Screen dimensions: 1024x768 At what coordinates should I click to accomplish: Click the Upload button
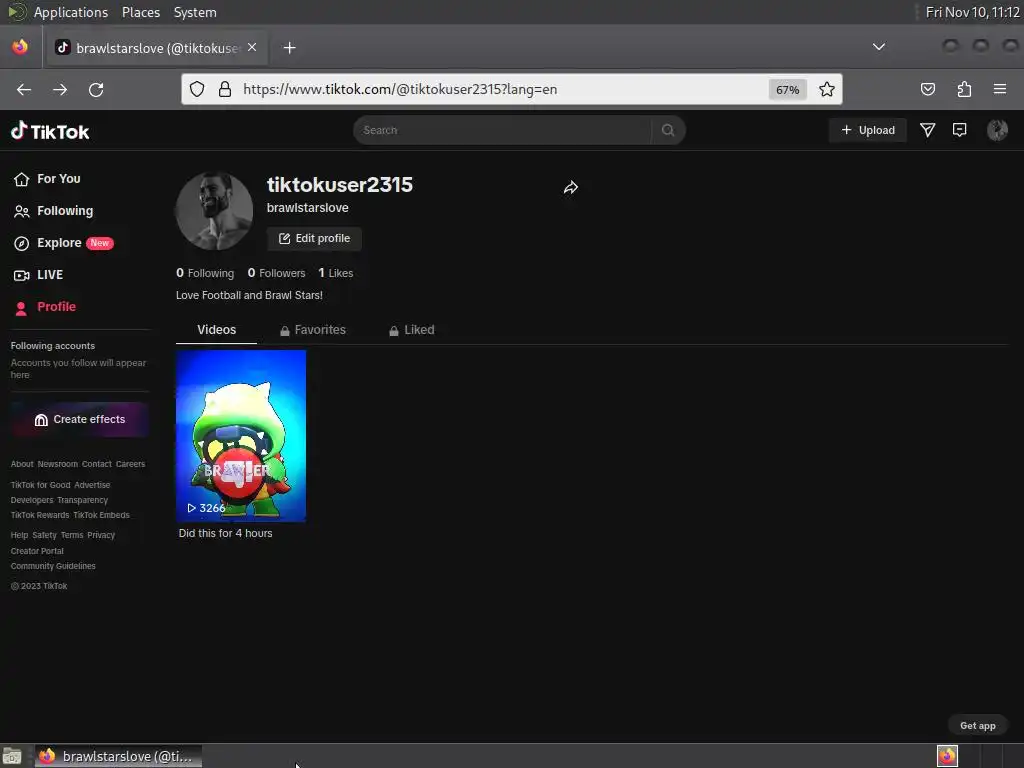[867, 130]
